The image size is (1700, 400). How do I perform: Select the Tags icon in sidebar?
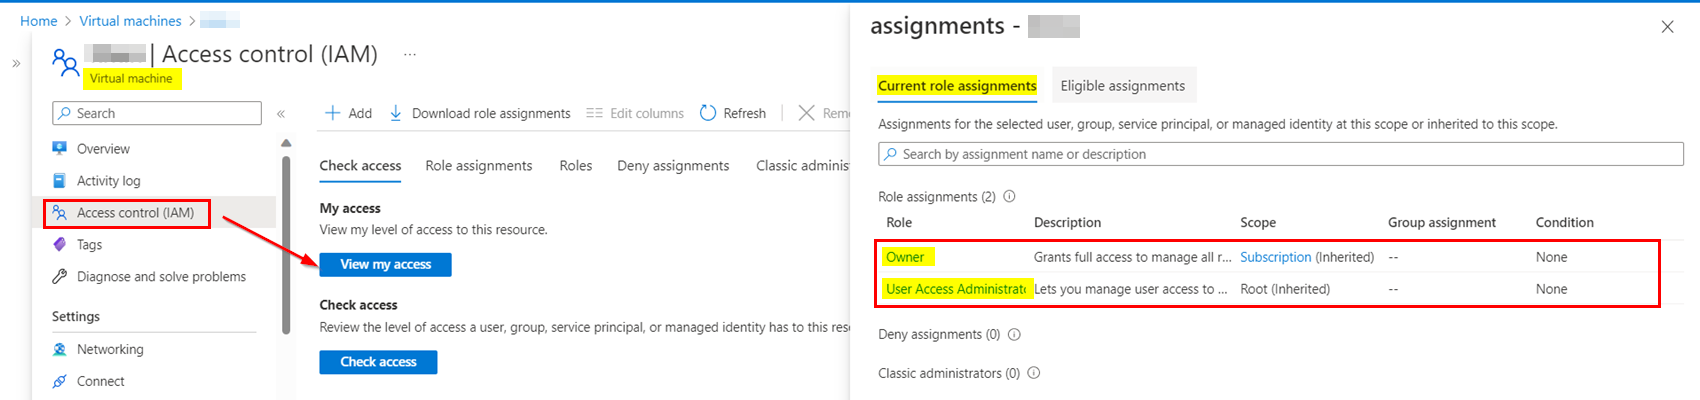click(60, 245)
